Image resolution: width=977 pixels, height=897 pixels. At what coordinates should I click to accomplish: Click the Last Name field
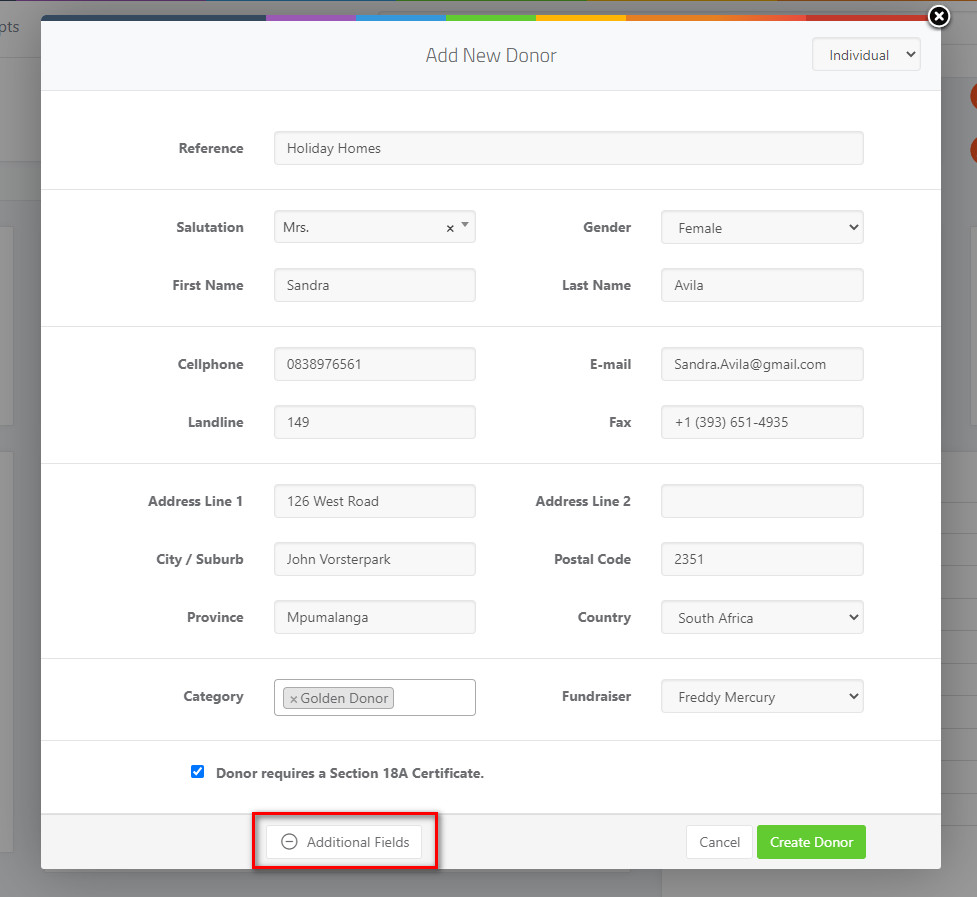coord(762,285)
